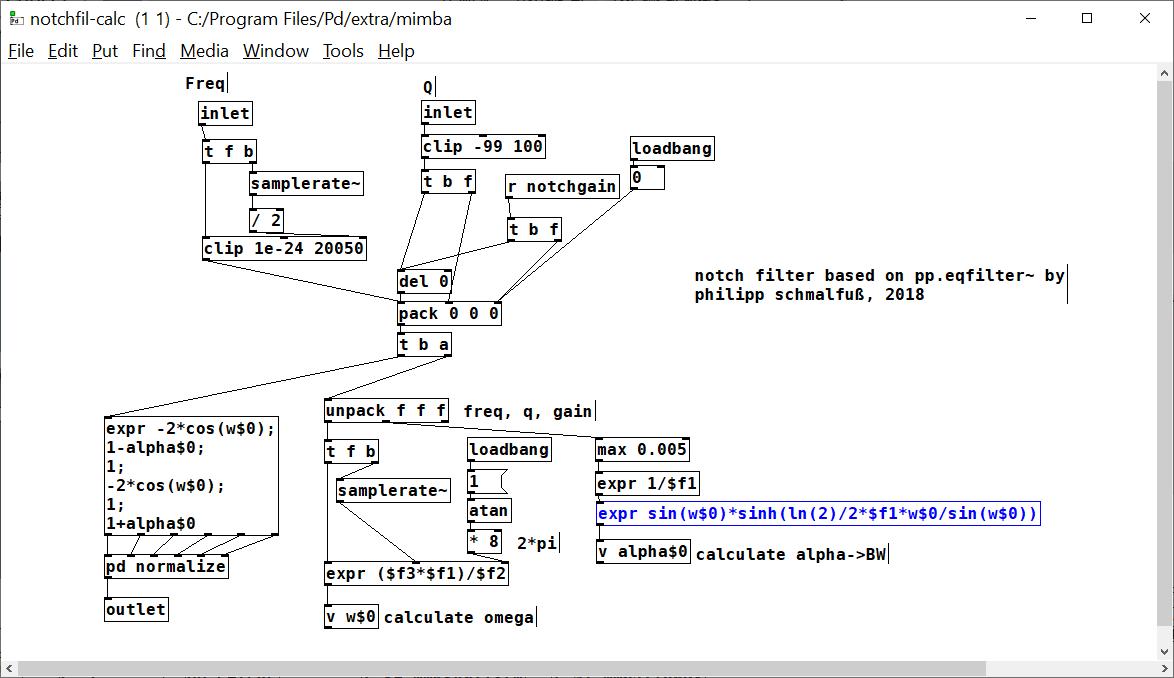The width and height of the screenshot is (1174, 678).
Task: Select the del 0 object
Action: pyautogui.click(x=425, y=282)
